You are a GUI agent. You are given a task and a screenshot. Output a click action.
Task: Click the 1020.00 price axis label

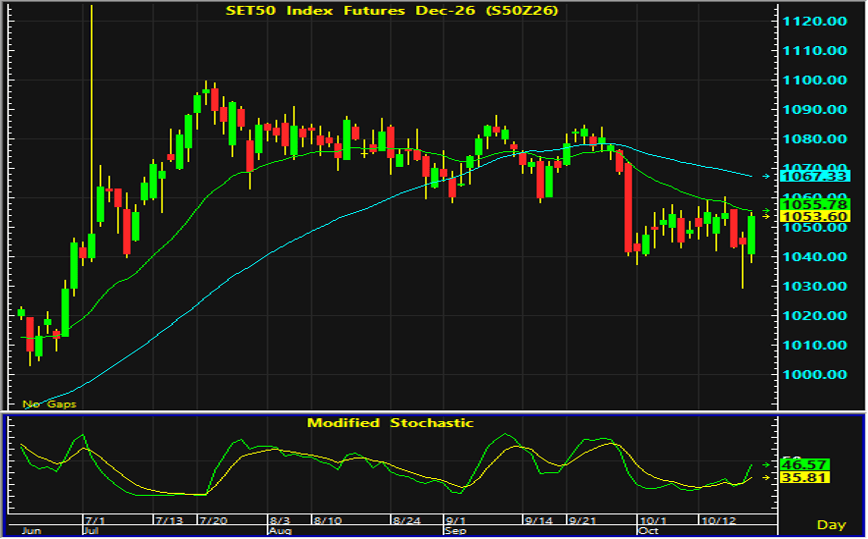click(x=814, y=316)
